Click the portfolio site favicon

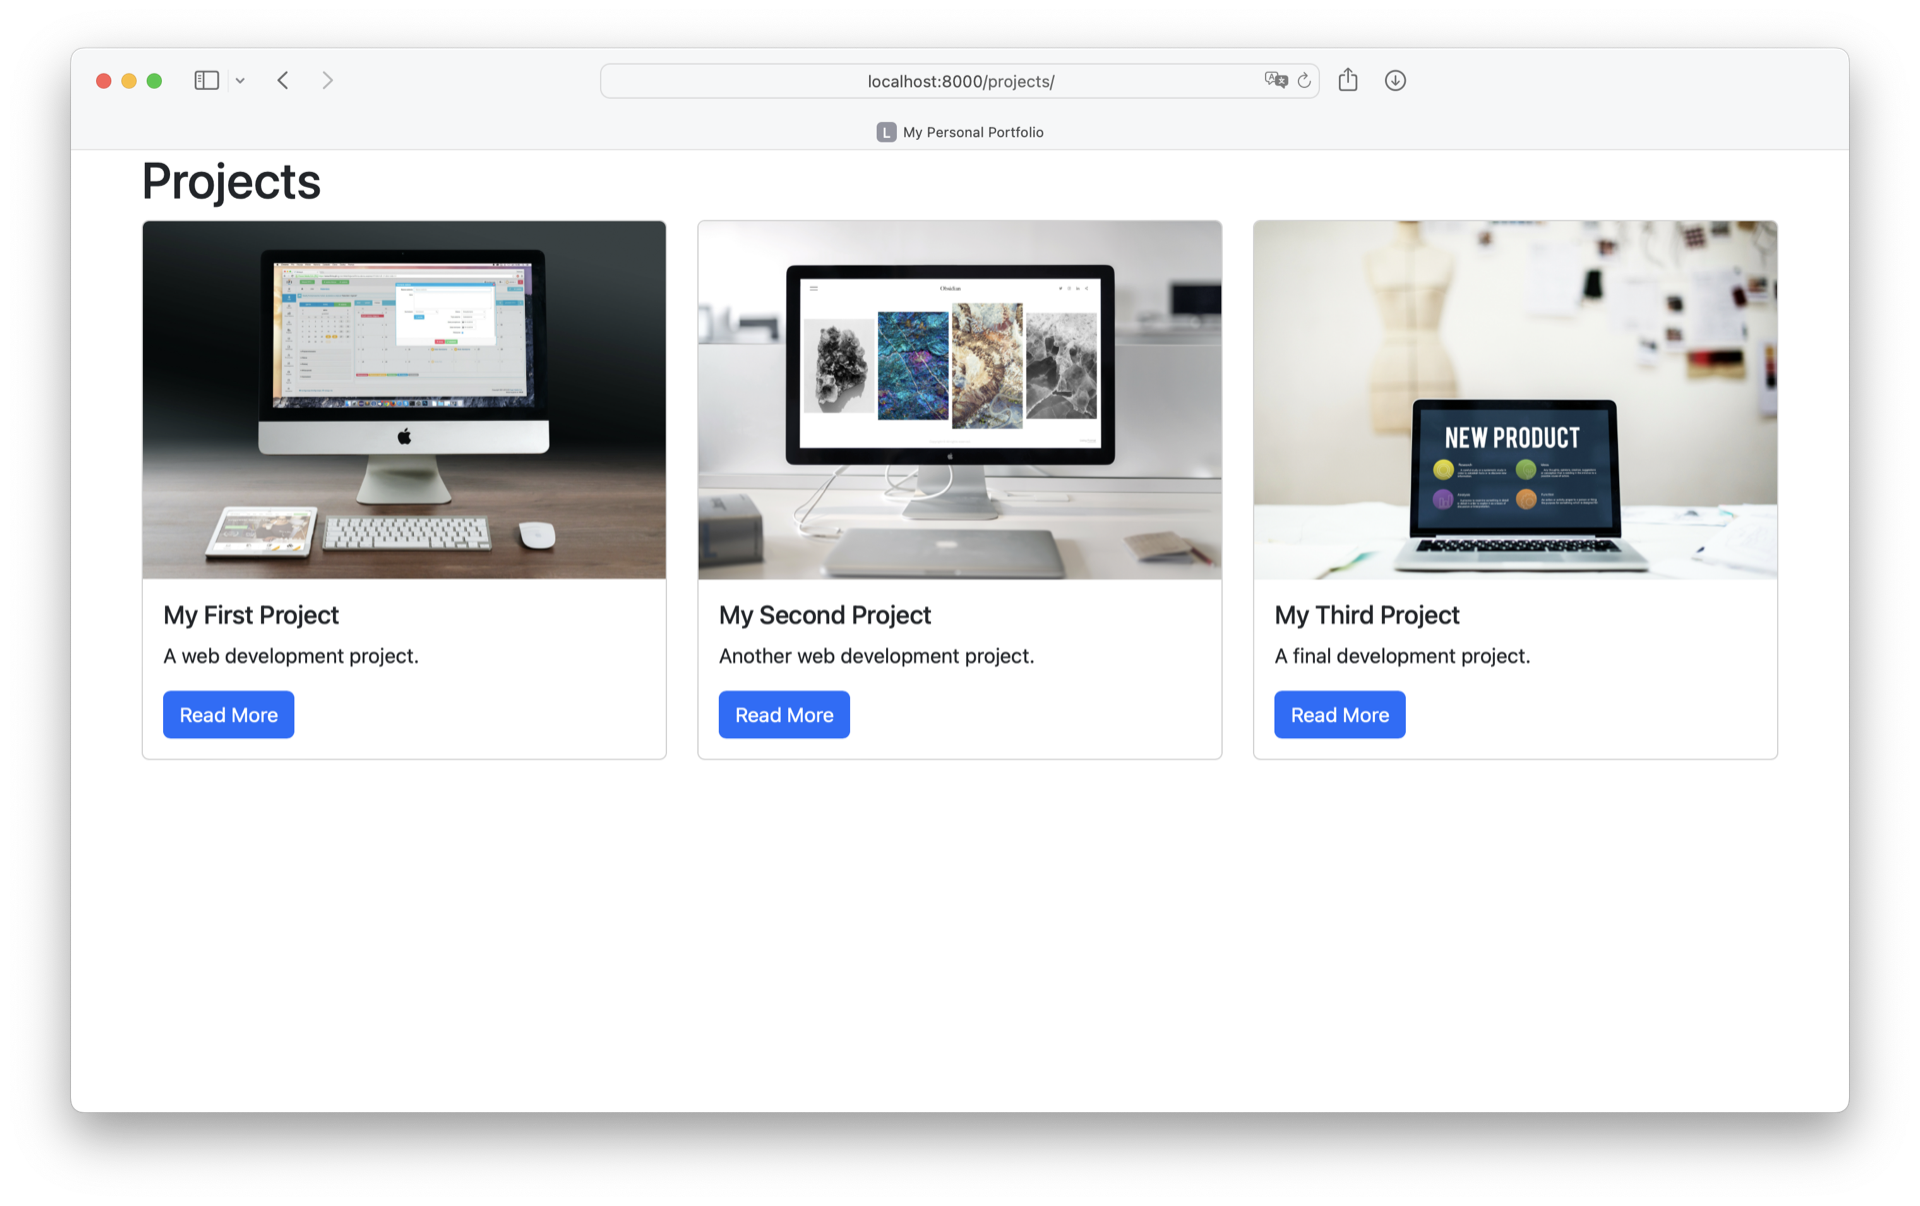(886, 131)
